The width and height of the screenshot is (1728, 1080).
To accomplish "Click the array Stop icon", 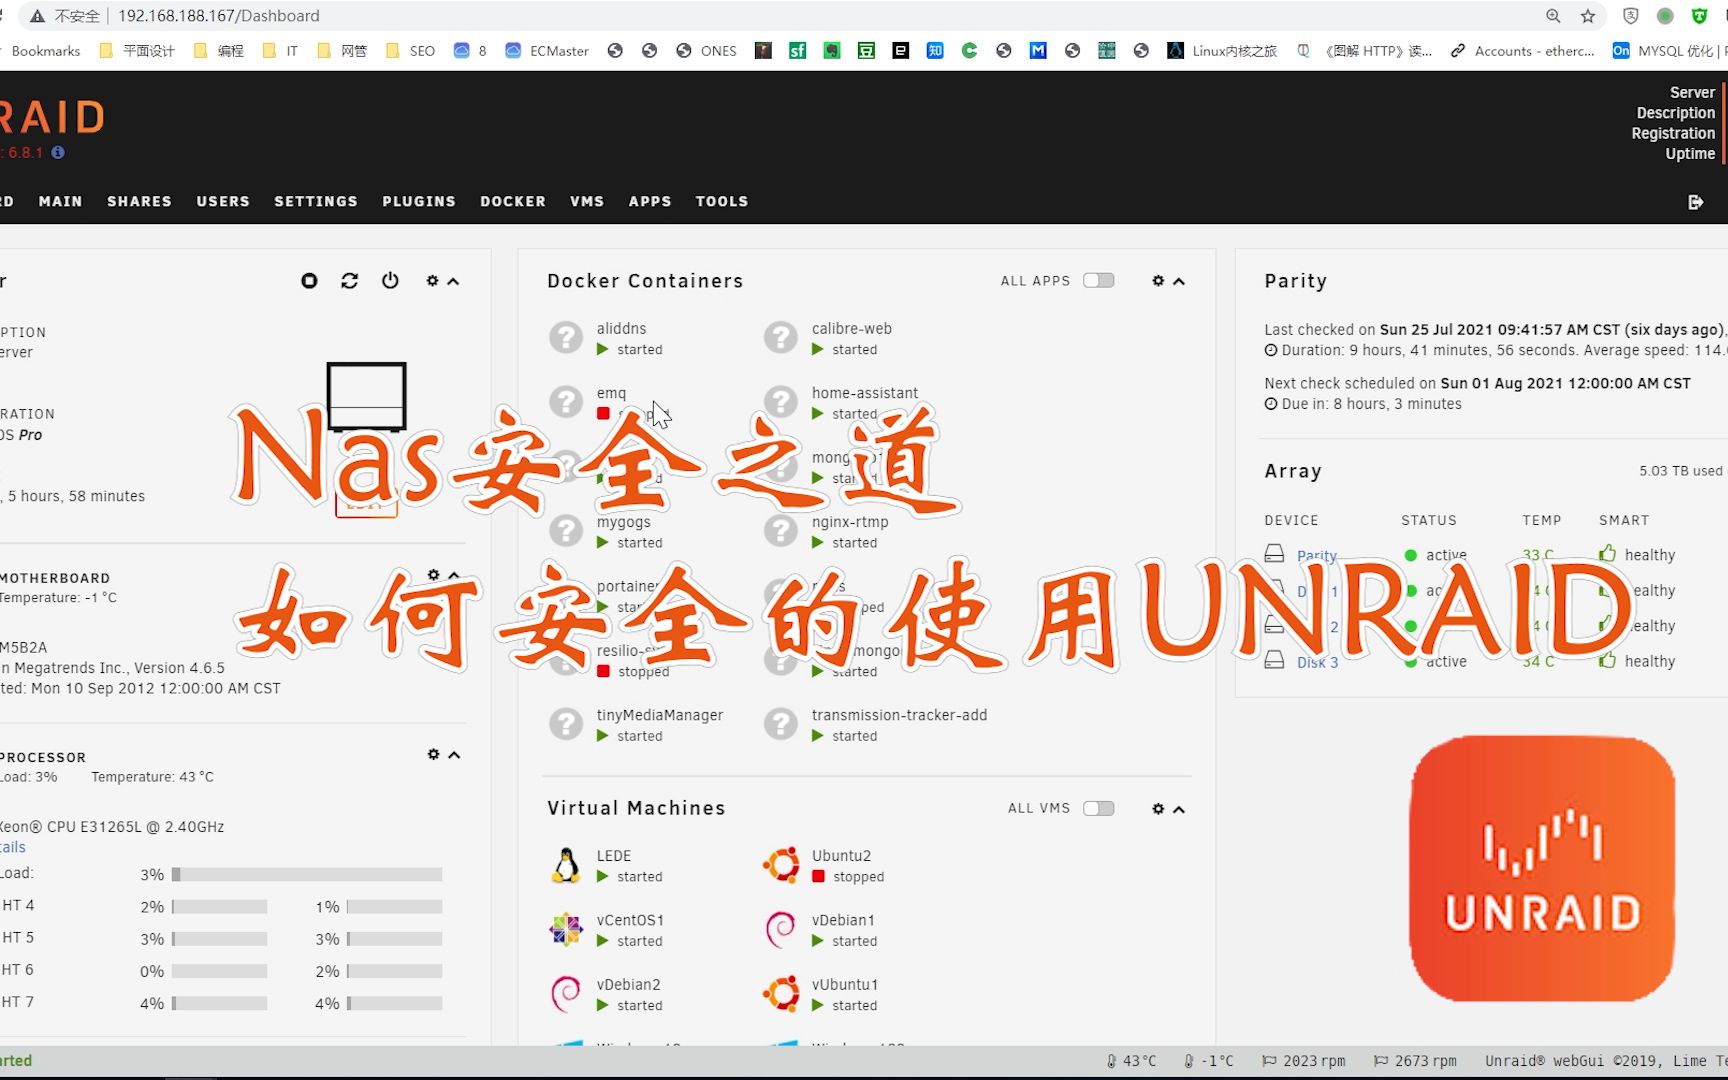I will click(309, 281).
